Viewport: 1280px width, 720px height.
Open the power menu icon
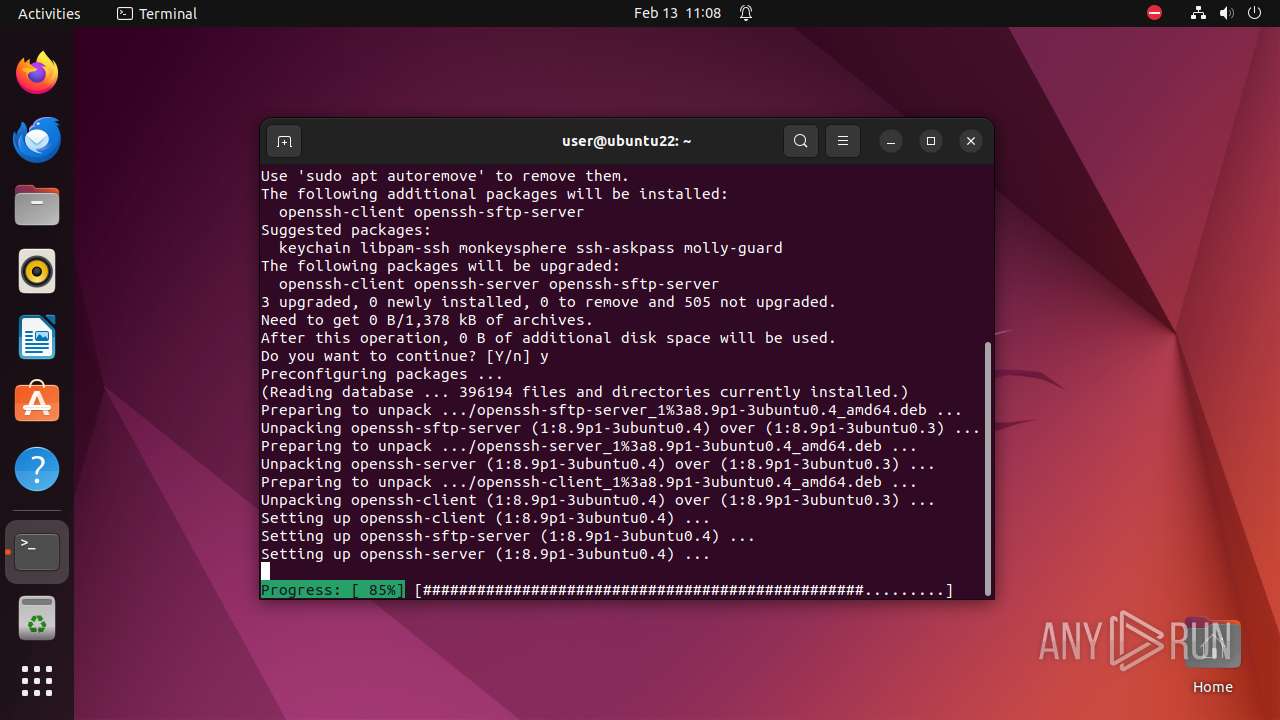1254,13
